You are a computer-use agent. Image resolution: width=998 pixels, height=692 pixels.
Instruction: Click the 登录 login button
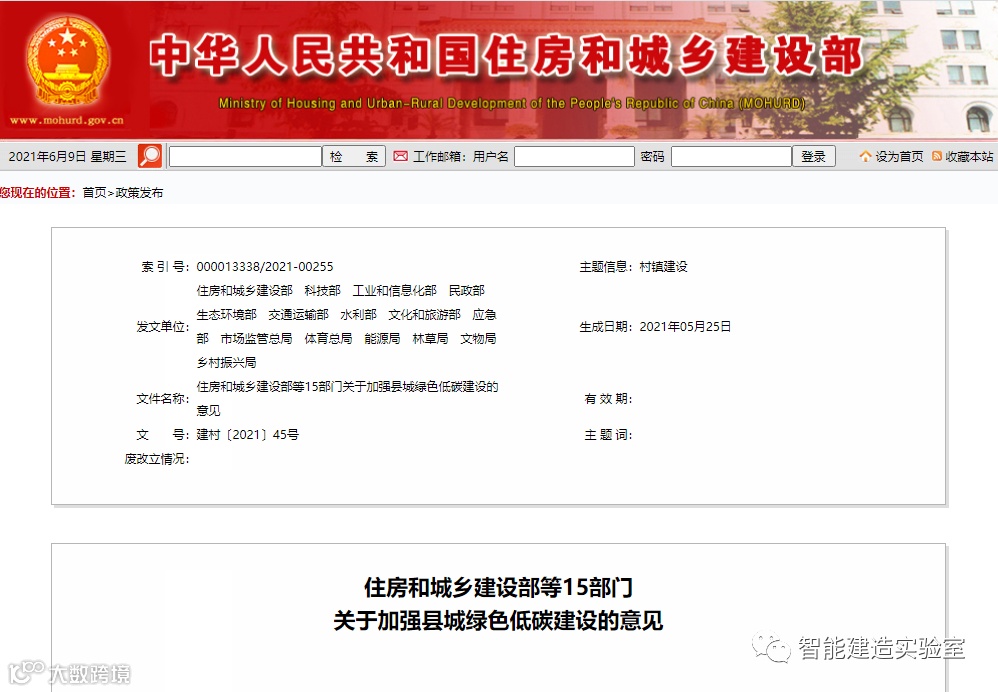click(x=813, y=157)
